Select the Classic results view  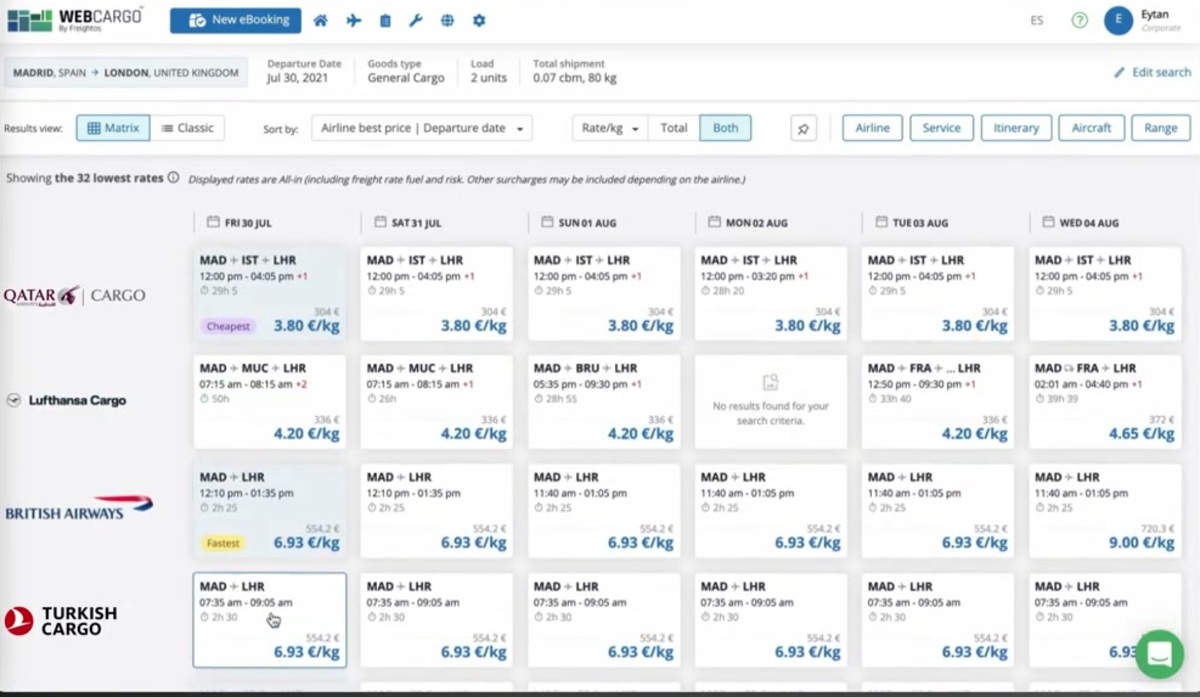tap(187, 128)
